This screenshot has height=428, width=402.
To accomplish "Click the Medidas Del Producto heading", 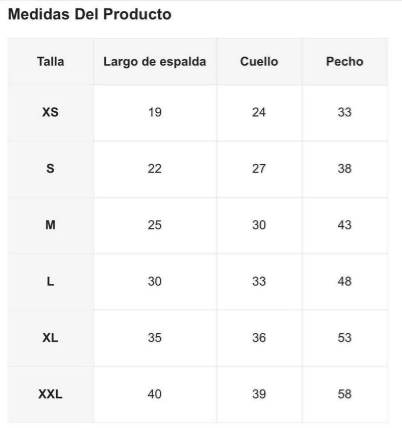I will [x=89, y=14].
